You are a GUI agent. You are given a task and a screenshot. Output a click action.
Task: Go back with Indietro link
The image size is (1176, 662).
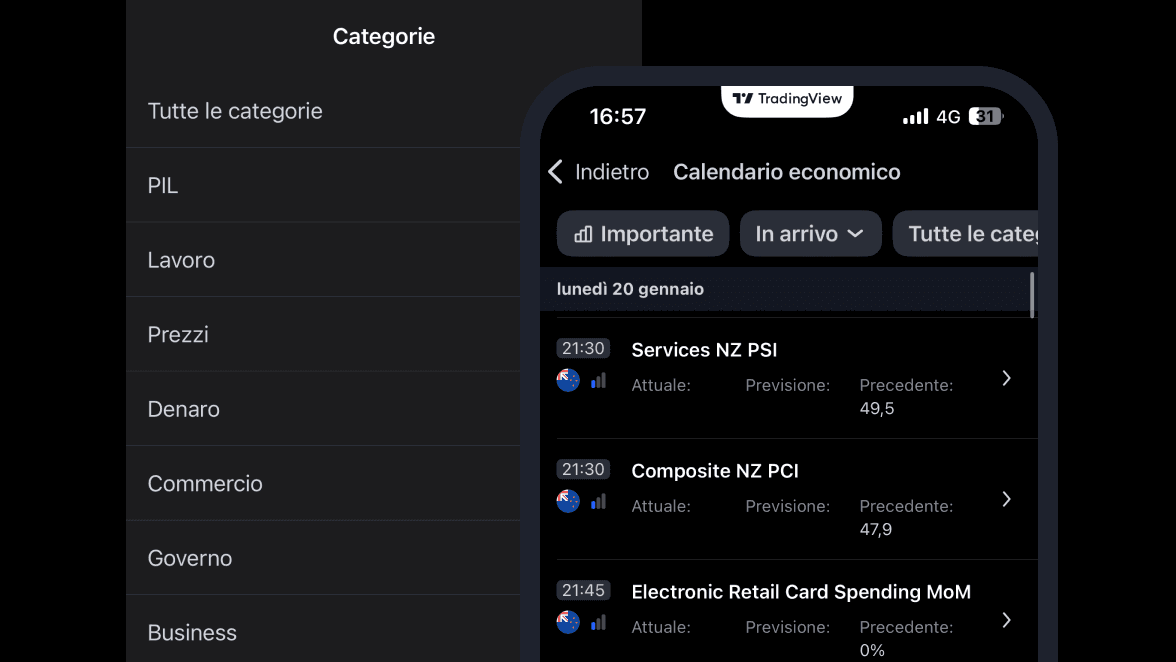pyautogui.click(x=611, y=172)
